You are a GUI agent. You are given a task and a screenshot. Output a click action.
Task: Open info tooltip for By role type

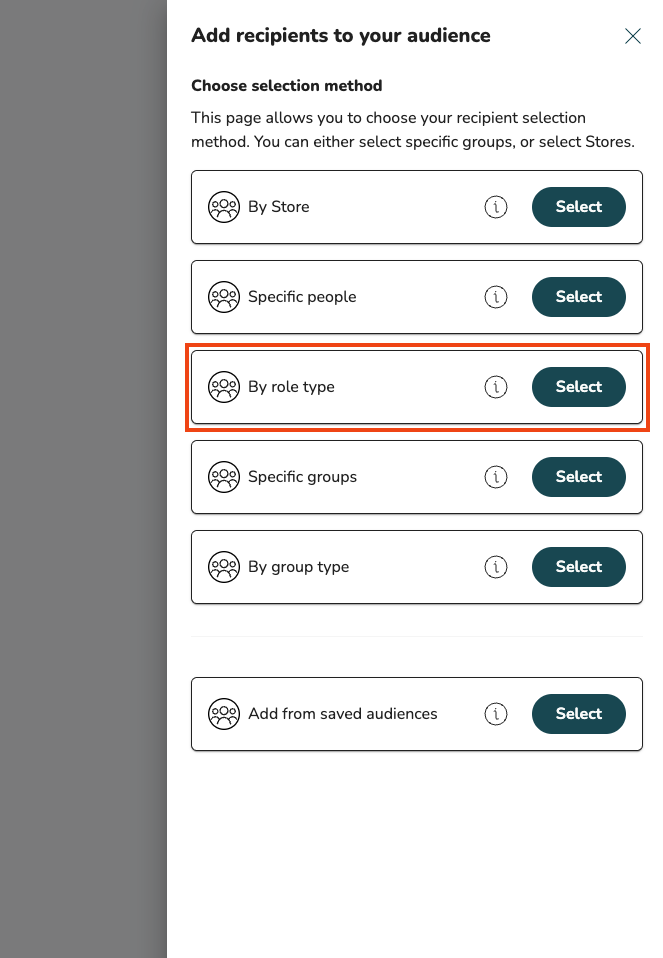point(496,387)
